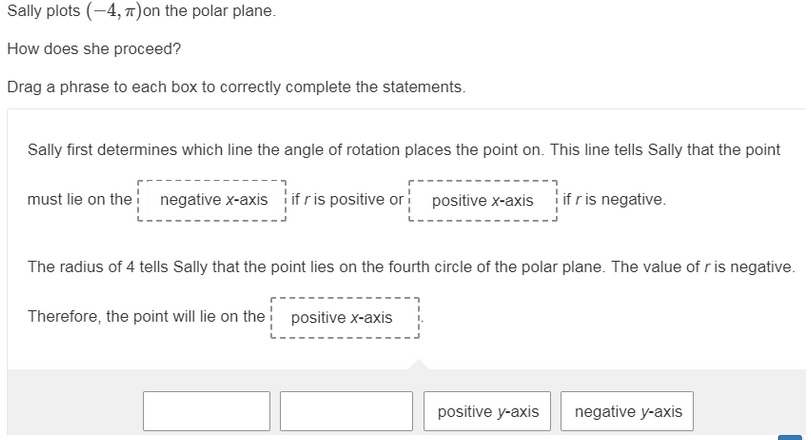
Task: Click the "if r is positive or" text
Action: [347, 199]
